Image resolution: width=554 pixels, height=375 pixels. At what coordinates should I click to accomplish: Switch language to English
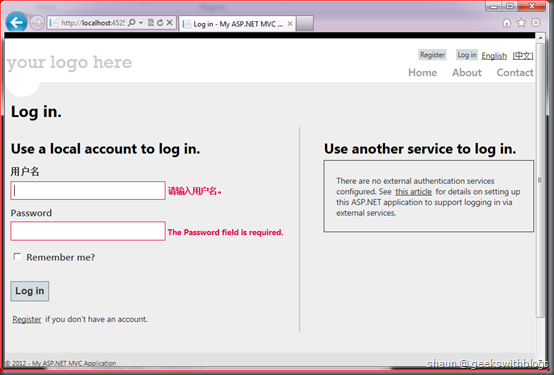click(x=494, y=55)
